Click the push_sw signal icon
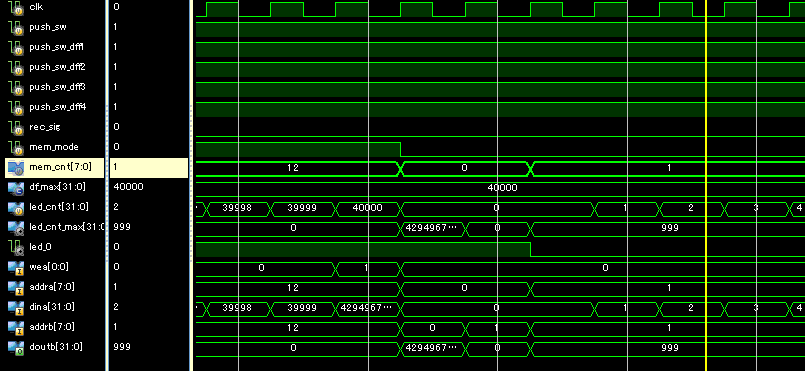Screen dimensions: 805x371 coord(15,28)
